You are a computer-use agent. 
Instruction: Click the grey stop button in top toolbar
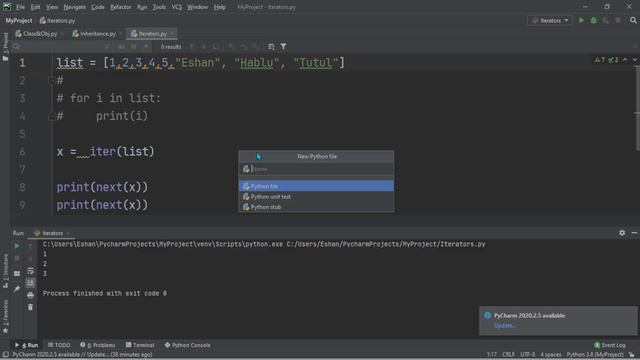(618, 20)
